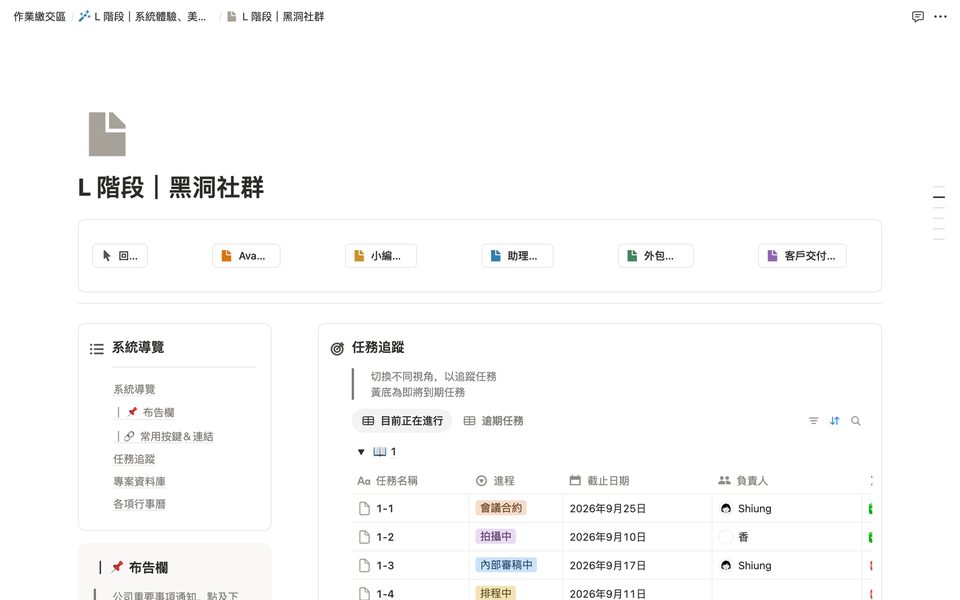The image size is (960, 600).
Task: Click the L 階段｜黑洞社群 breadcrumb
Action: coord(276,17)
